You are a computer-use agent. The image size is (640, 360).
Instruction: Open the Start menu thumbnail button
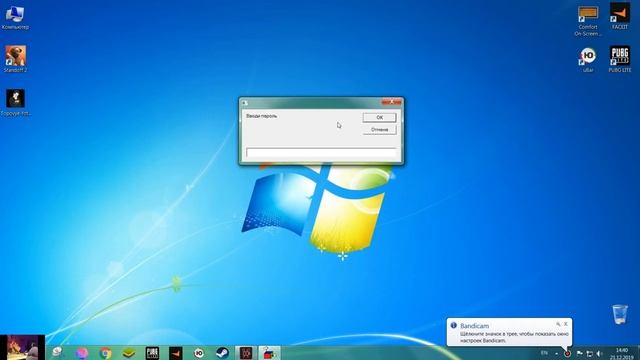[22, 347]
